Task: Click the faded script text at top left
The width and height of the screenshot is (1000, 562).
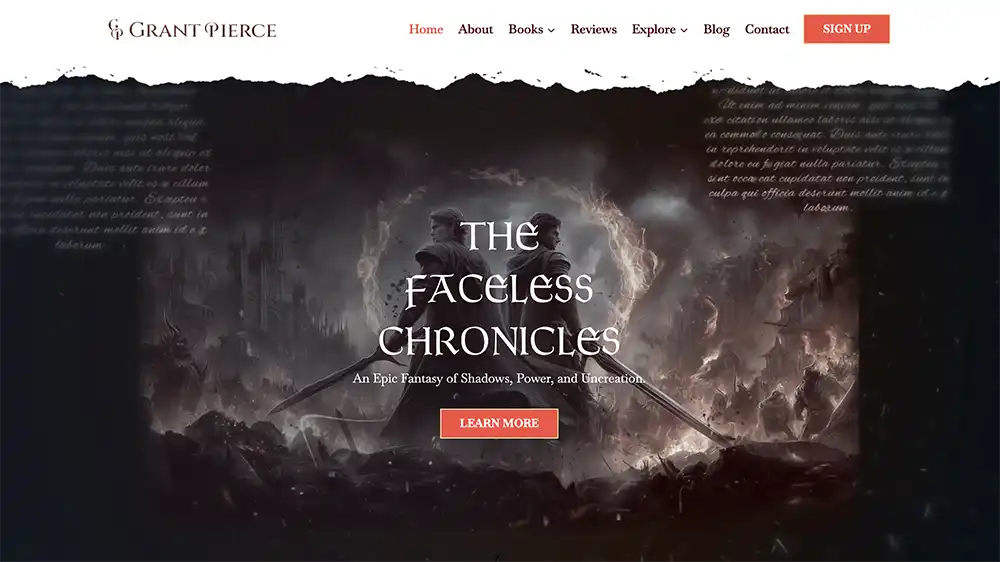Action: 105,168
